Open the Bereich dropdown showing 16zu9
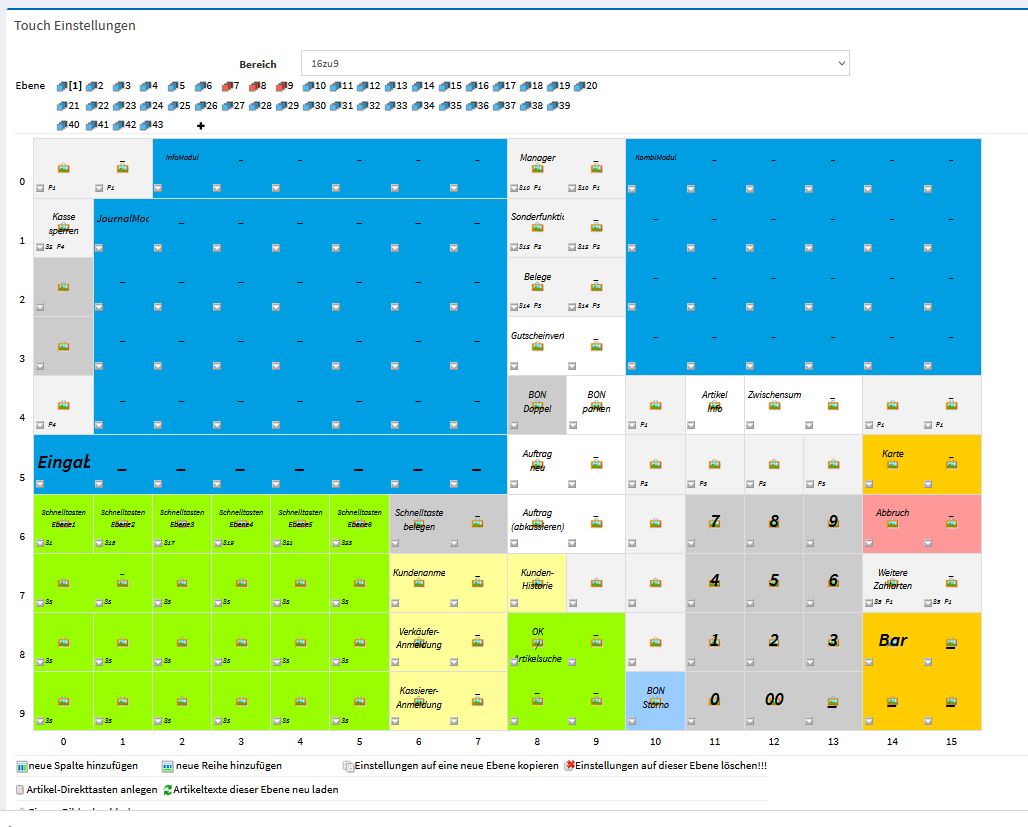 575,63
